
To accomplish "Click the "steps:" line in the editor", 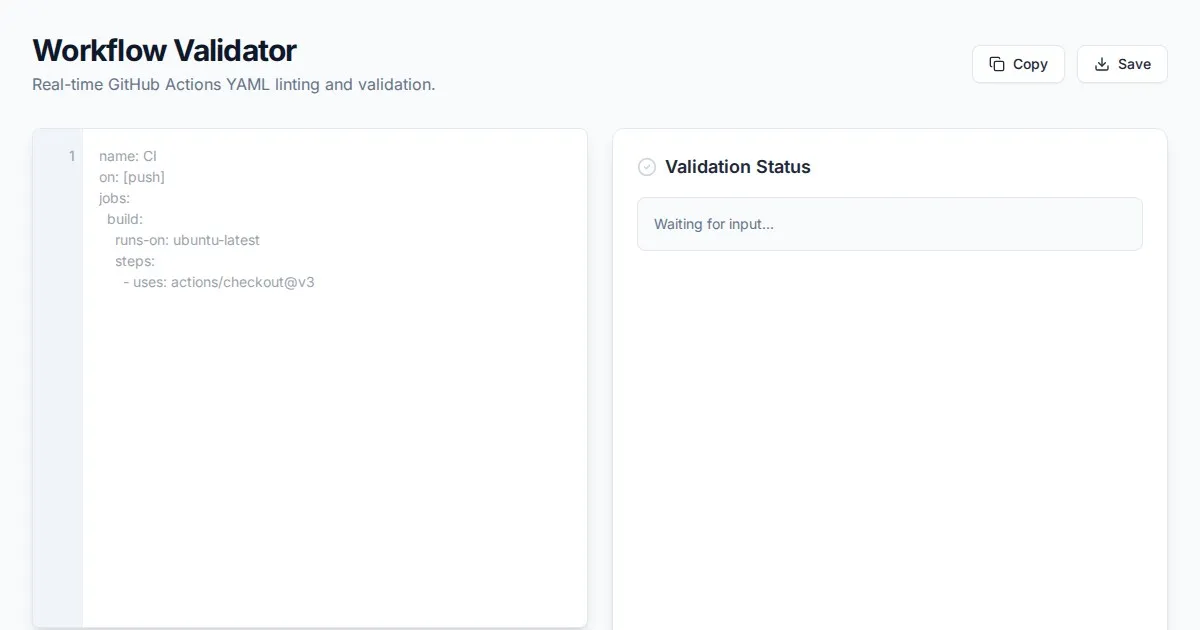I will [135, 261].
